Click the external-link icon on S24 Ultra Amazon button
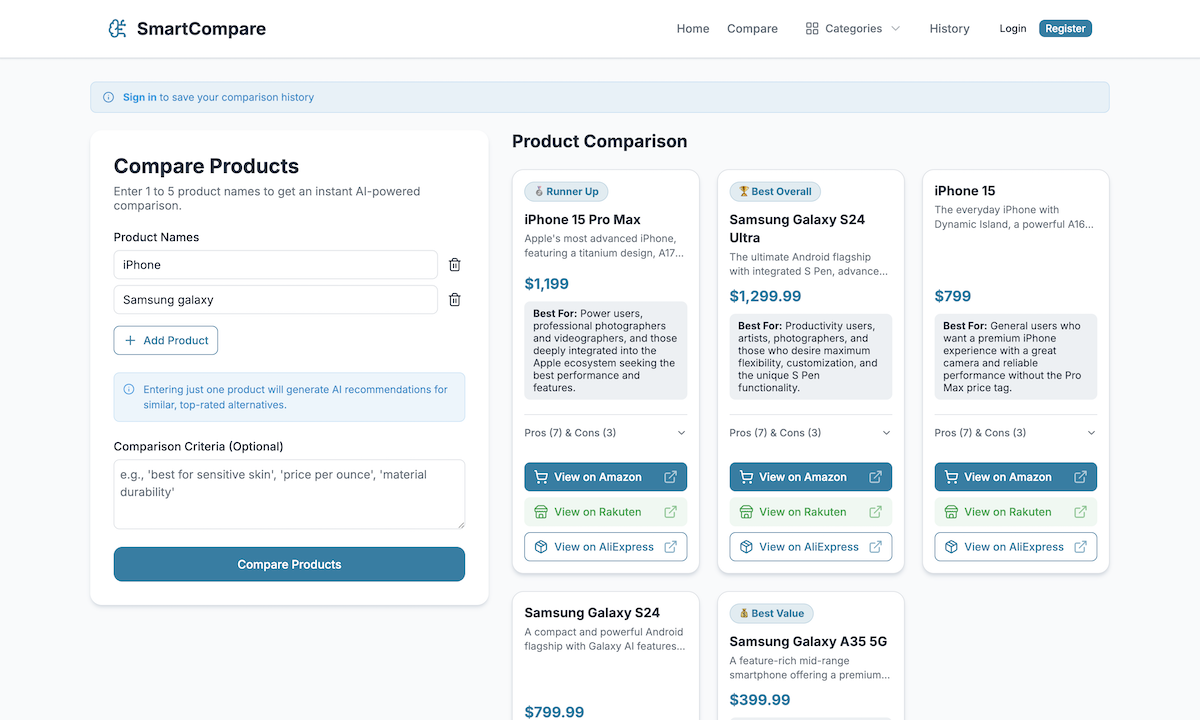Viewport: 1200px width, 720px height. (x=875, y=477)
